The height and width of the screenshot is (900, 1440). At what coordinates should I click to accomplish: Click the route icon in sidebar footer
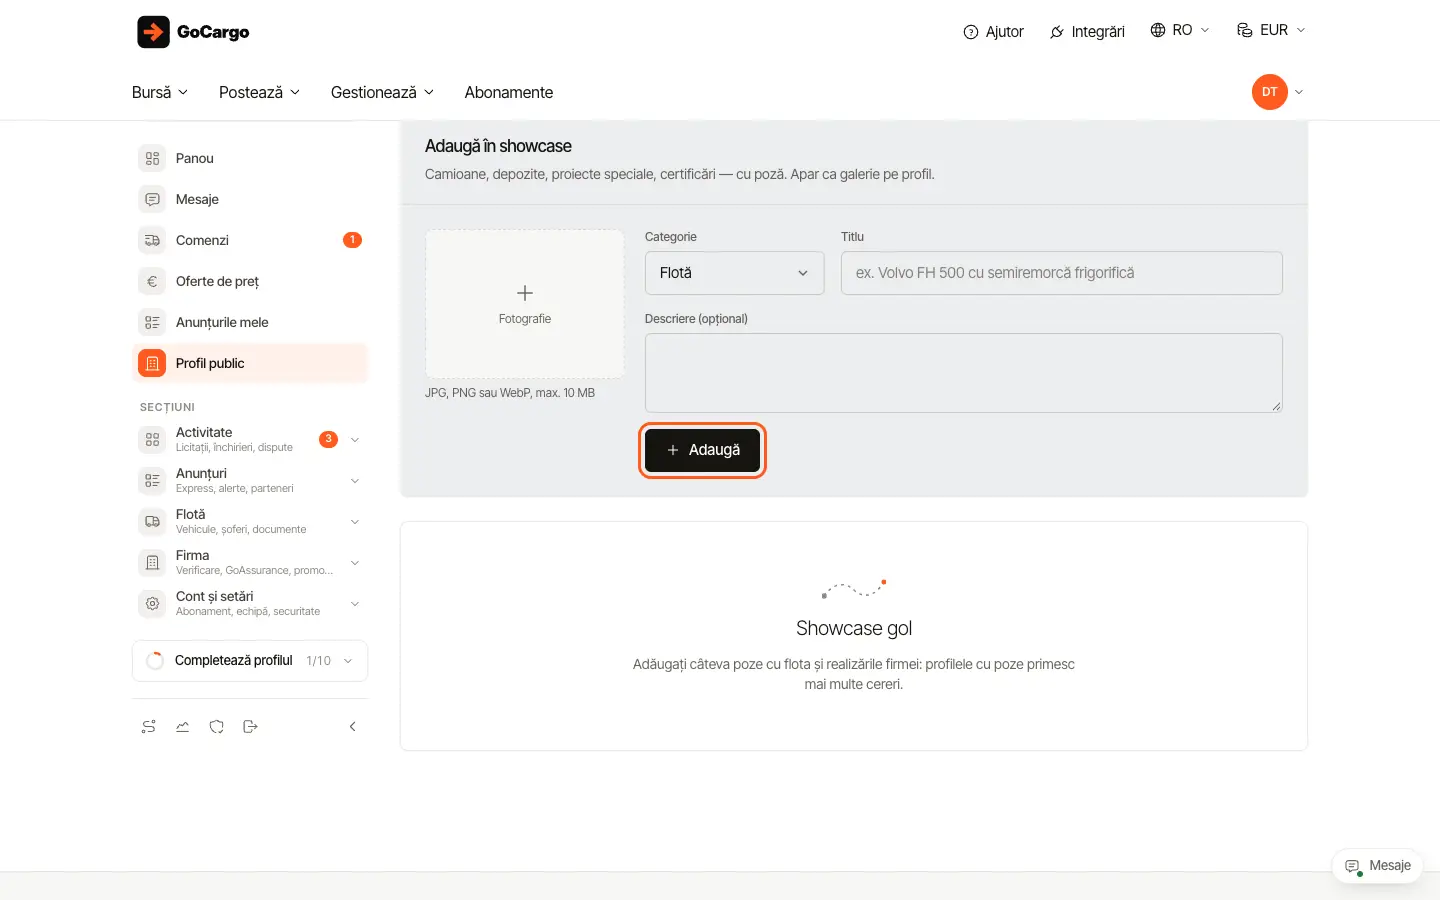[149, 727]
